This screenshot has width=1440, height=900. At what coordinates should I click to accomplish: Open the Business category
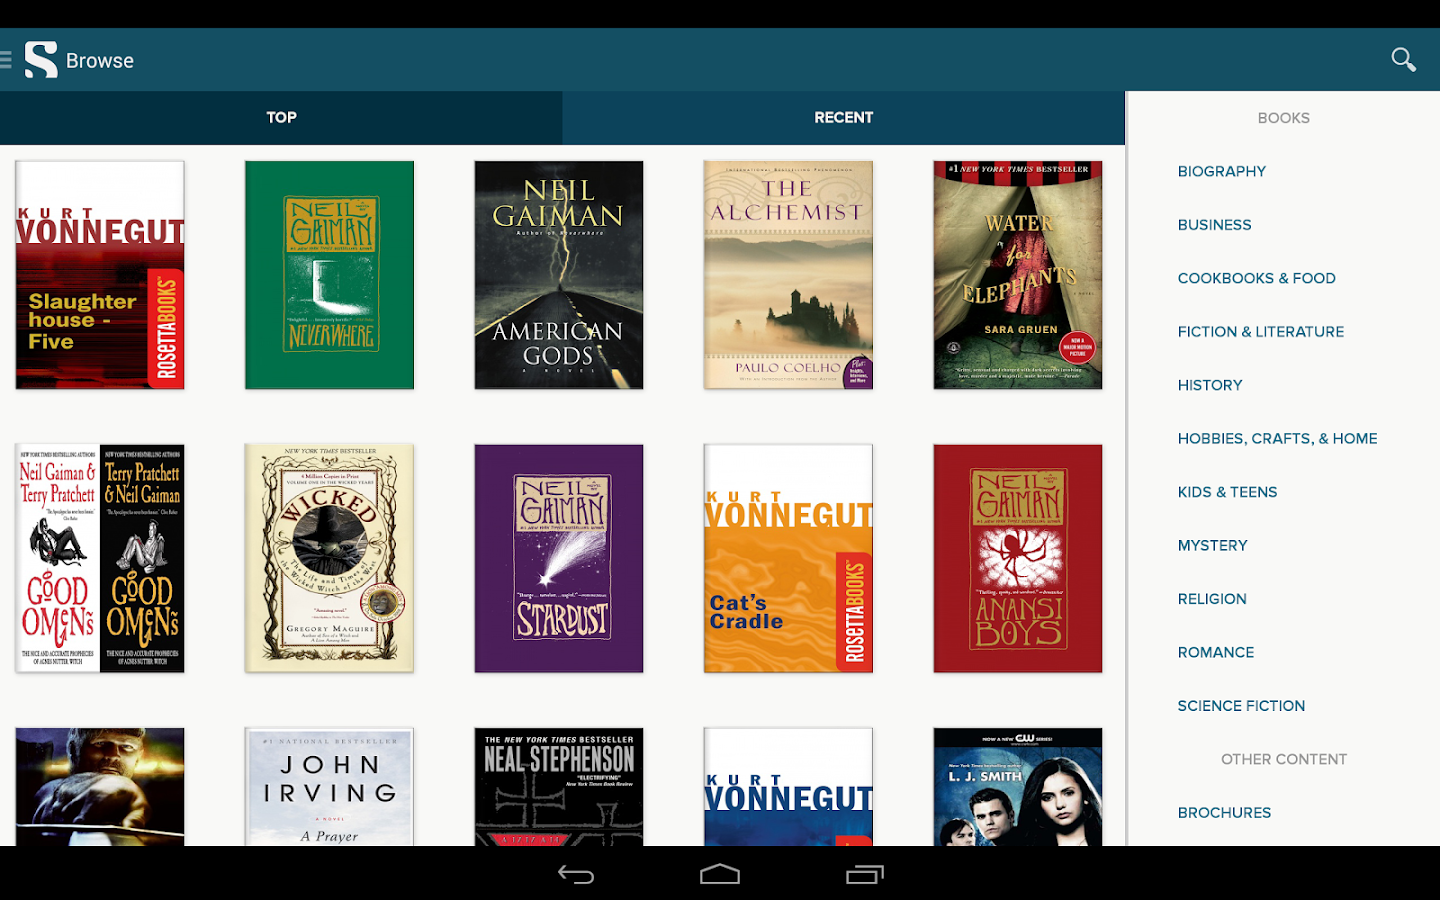(1215, 225)
